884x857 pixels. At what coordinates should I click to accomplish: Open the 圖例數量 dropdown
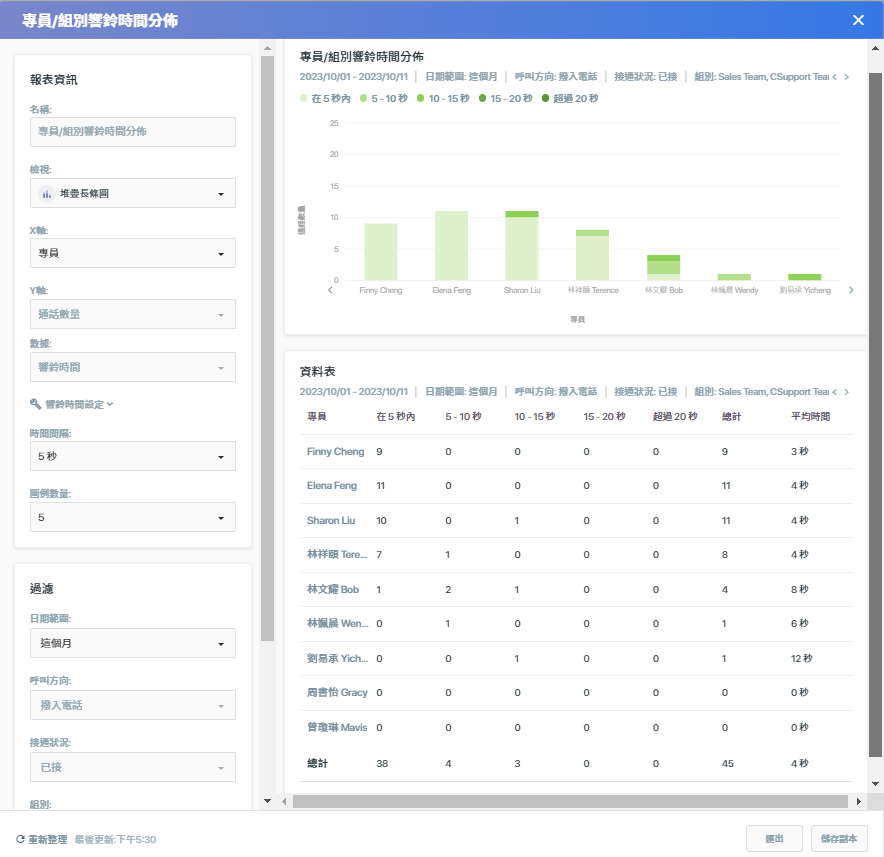pyautogui.click(x=132, y=517)
